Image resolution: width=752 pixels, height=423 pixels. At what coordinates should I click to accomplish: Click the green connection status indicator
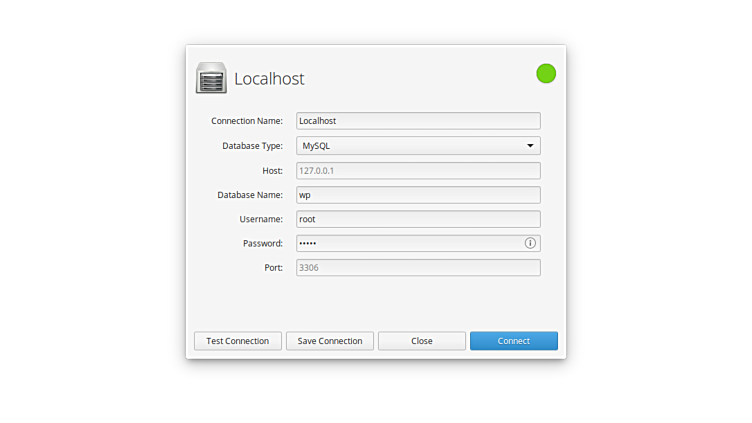546,73
